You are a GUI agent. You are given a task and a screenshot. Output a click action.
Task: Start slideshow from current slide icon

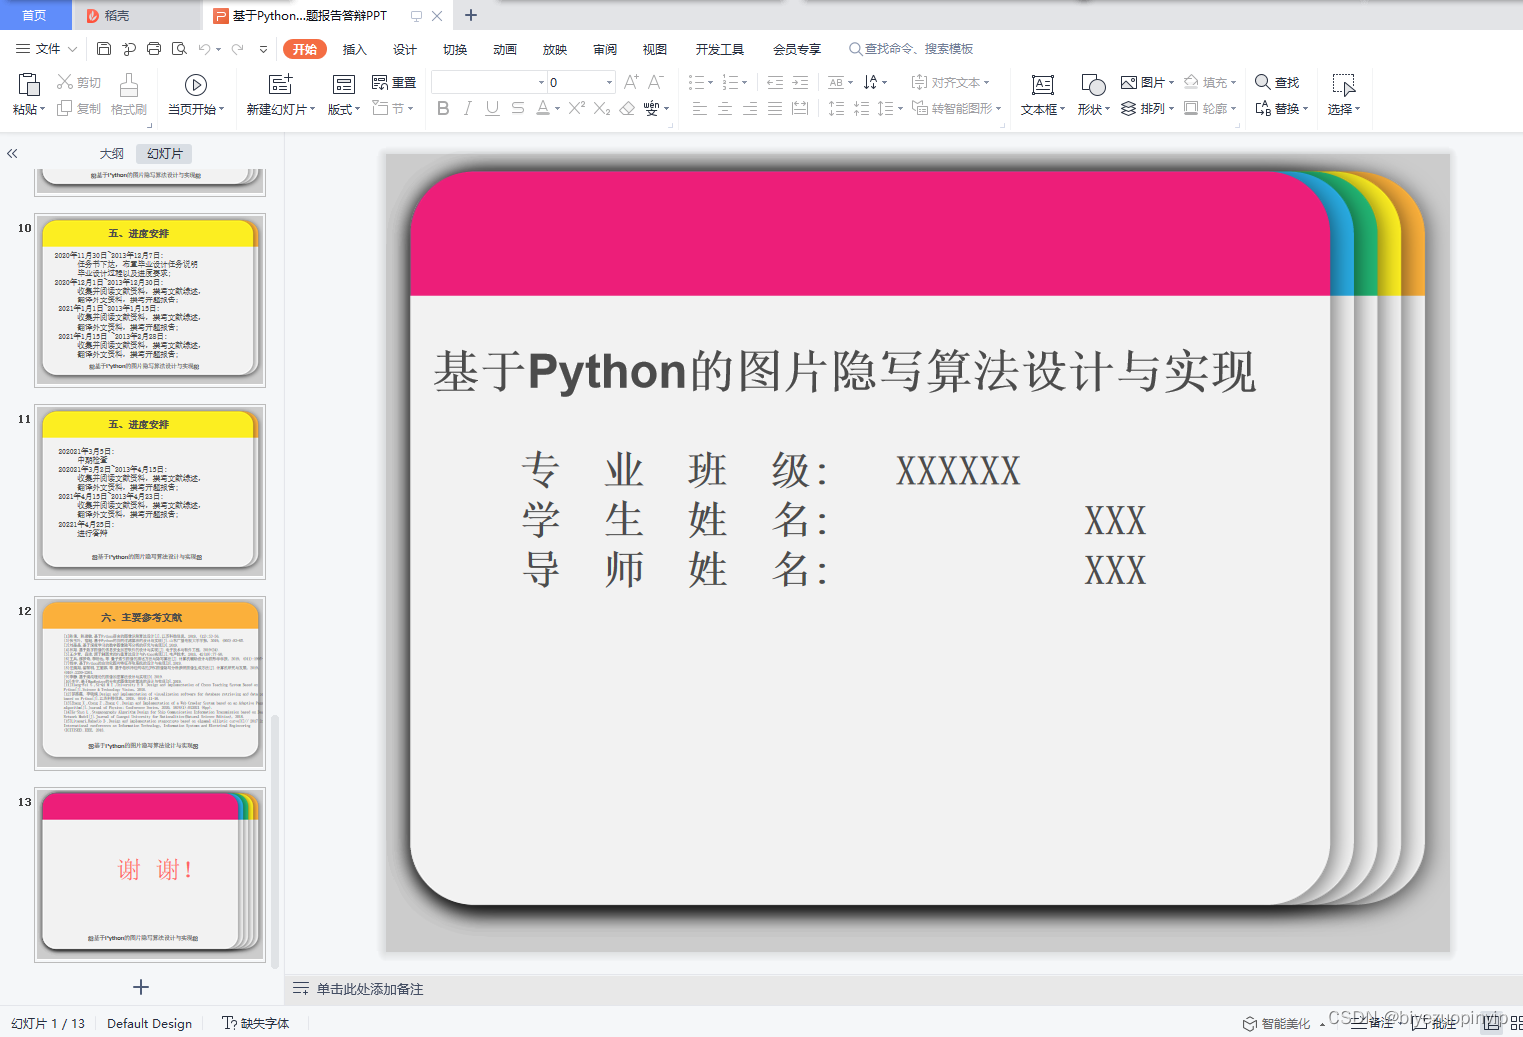(196, 85)
